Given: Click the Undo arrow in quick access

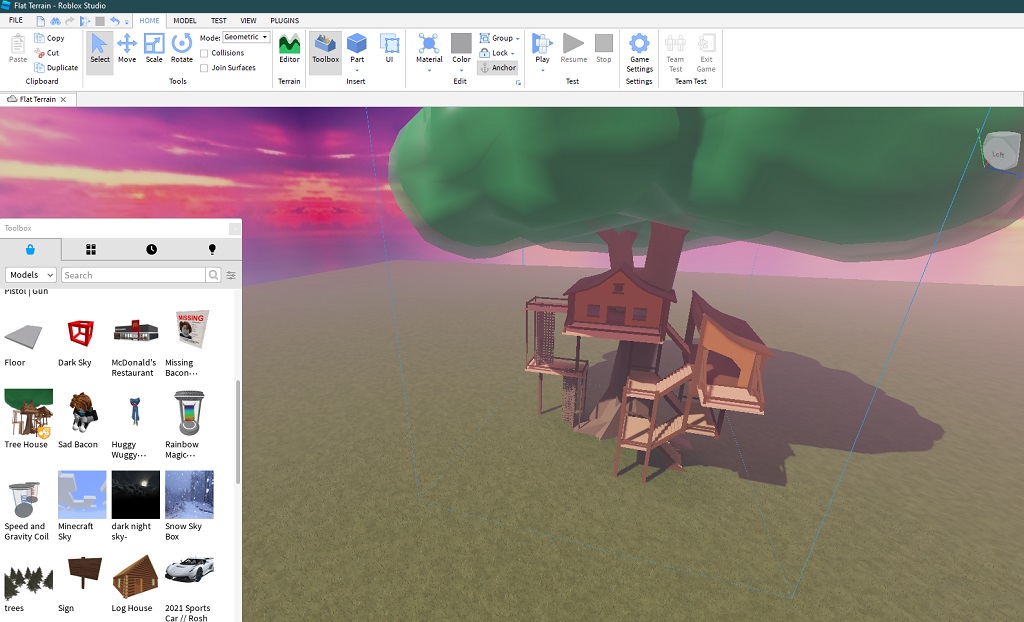Looking at the screenshot, I should tap(114, 21).
